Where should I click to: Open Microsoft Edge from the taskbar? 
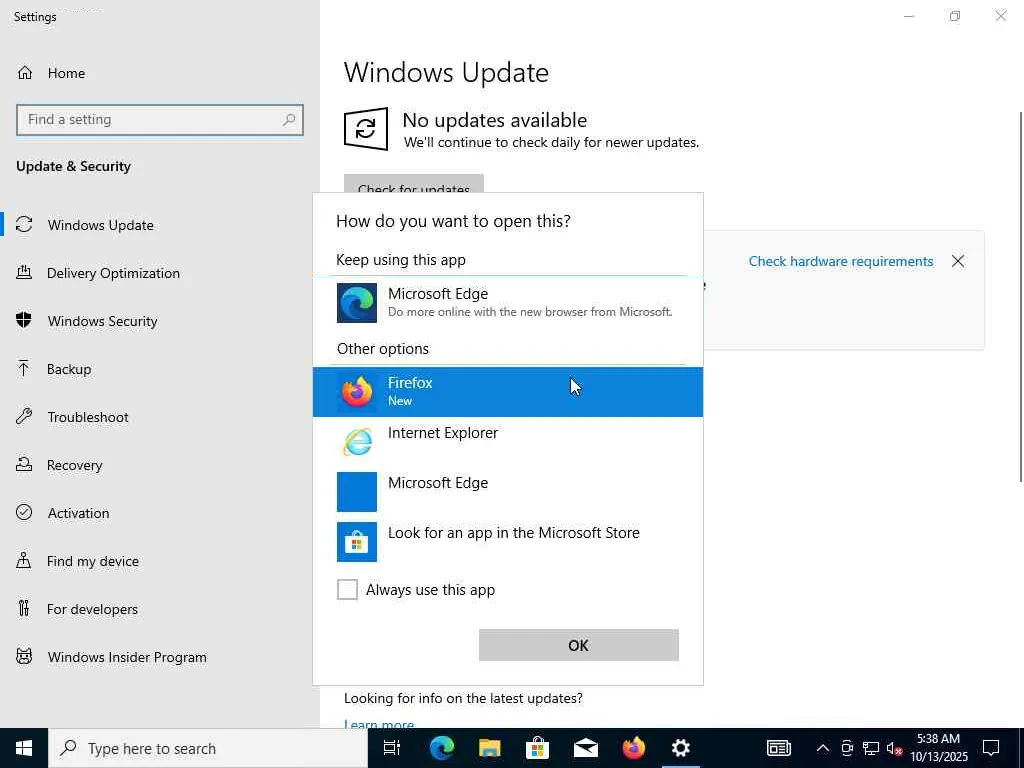click(x=441, y=748)
